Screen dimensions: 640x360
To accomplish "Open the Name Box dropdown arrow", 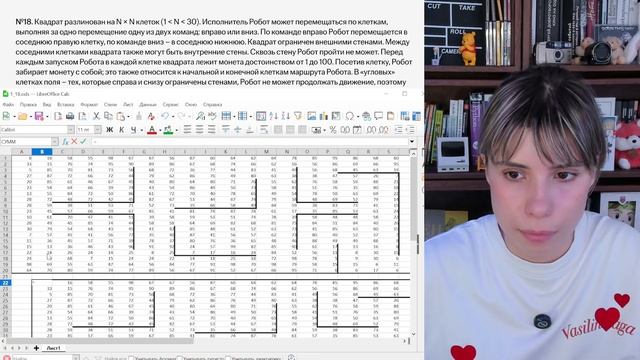I will [55, 142].
